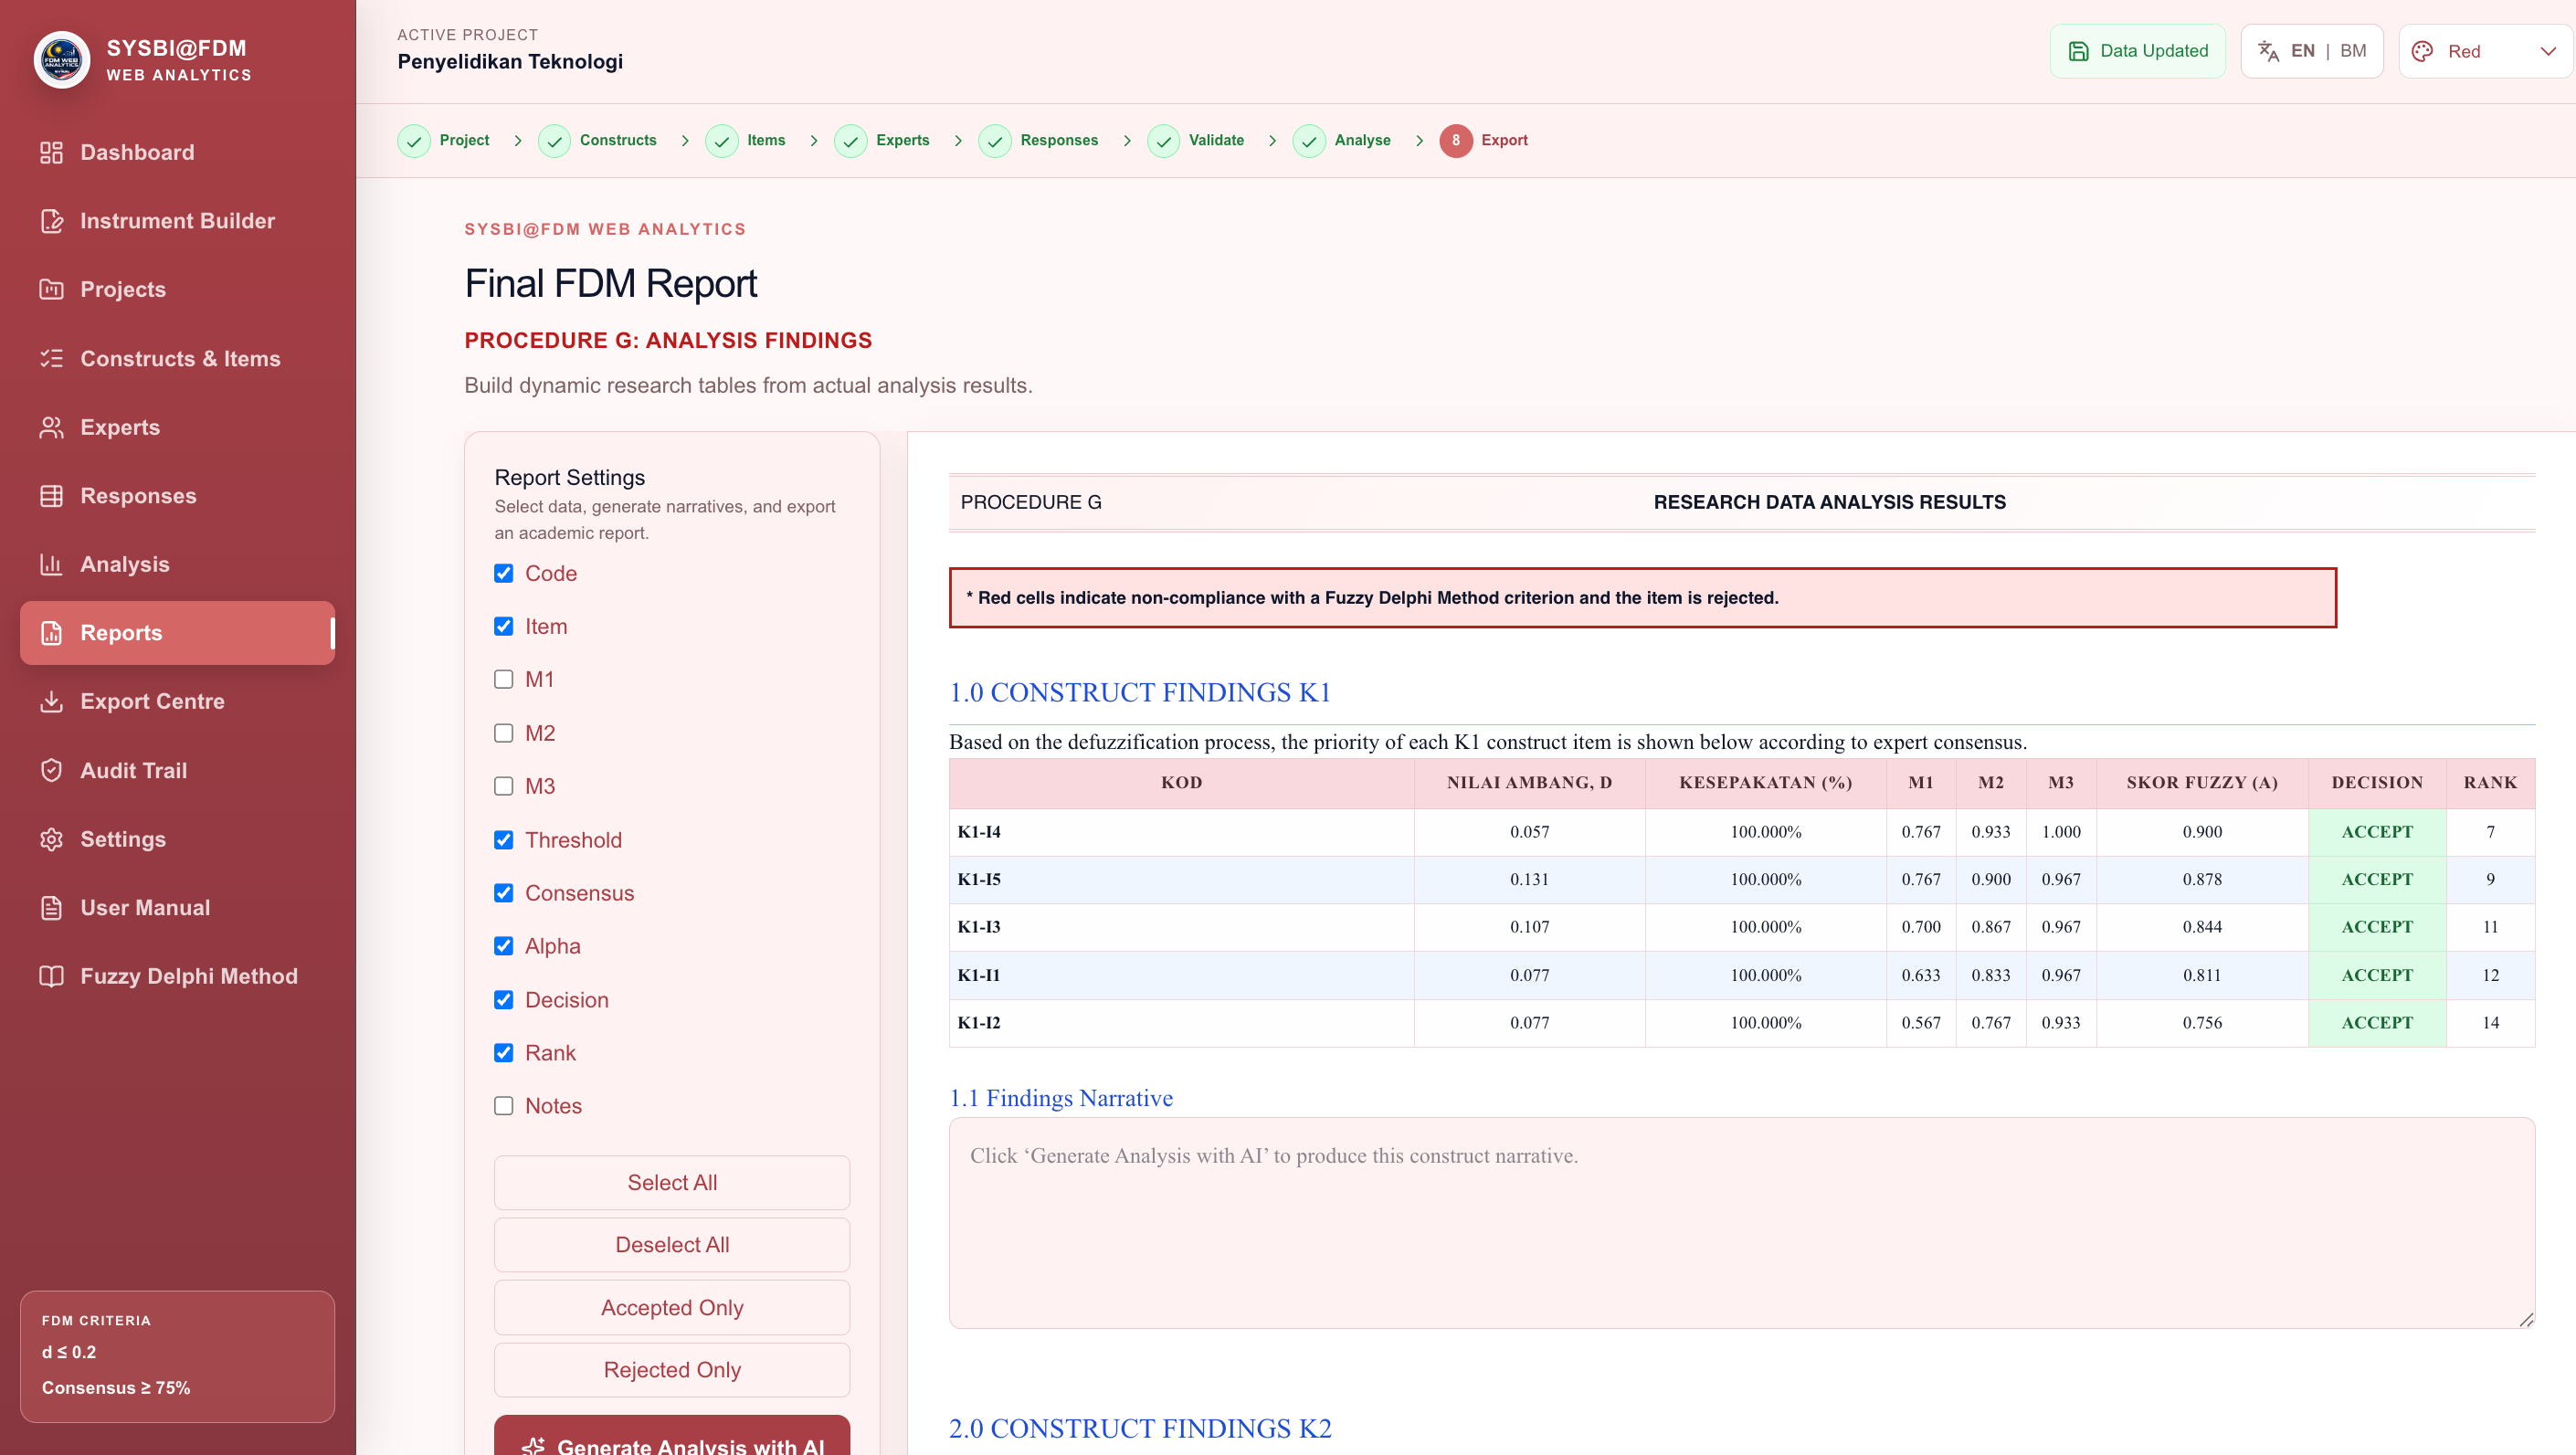This screenshot has height=1455, width=2576.
Task: Open Analysis bar-chart icon
Action: pos(51,564)
